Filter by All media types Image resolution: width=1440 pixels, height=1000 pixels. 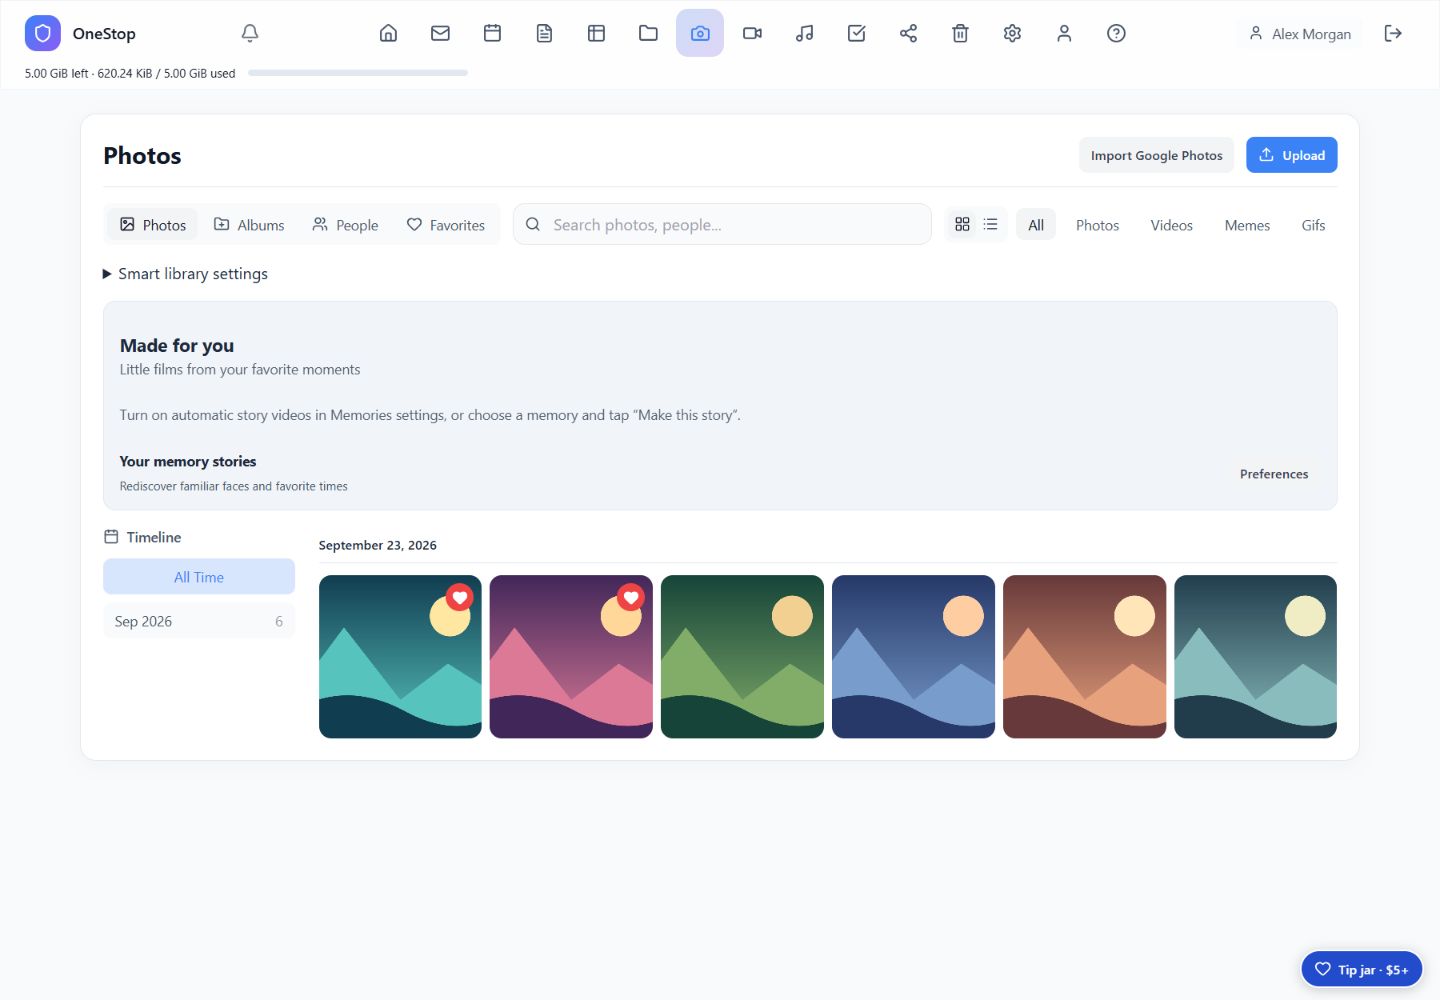tap(1036, 225)
